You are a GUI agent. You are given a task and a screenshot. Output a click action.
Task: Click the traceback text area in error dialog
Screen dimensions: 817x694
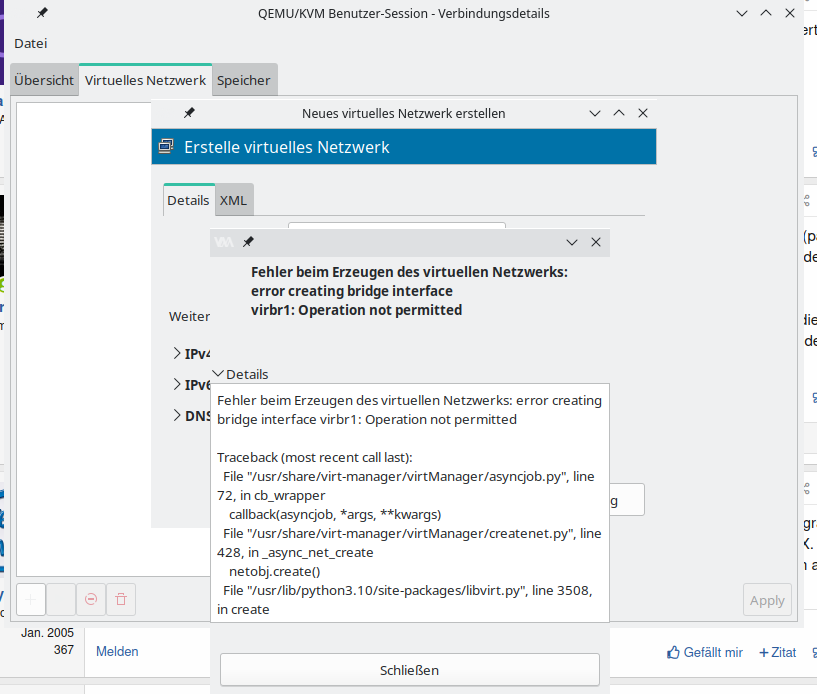[x=410, y=503]
